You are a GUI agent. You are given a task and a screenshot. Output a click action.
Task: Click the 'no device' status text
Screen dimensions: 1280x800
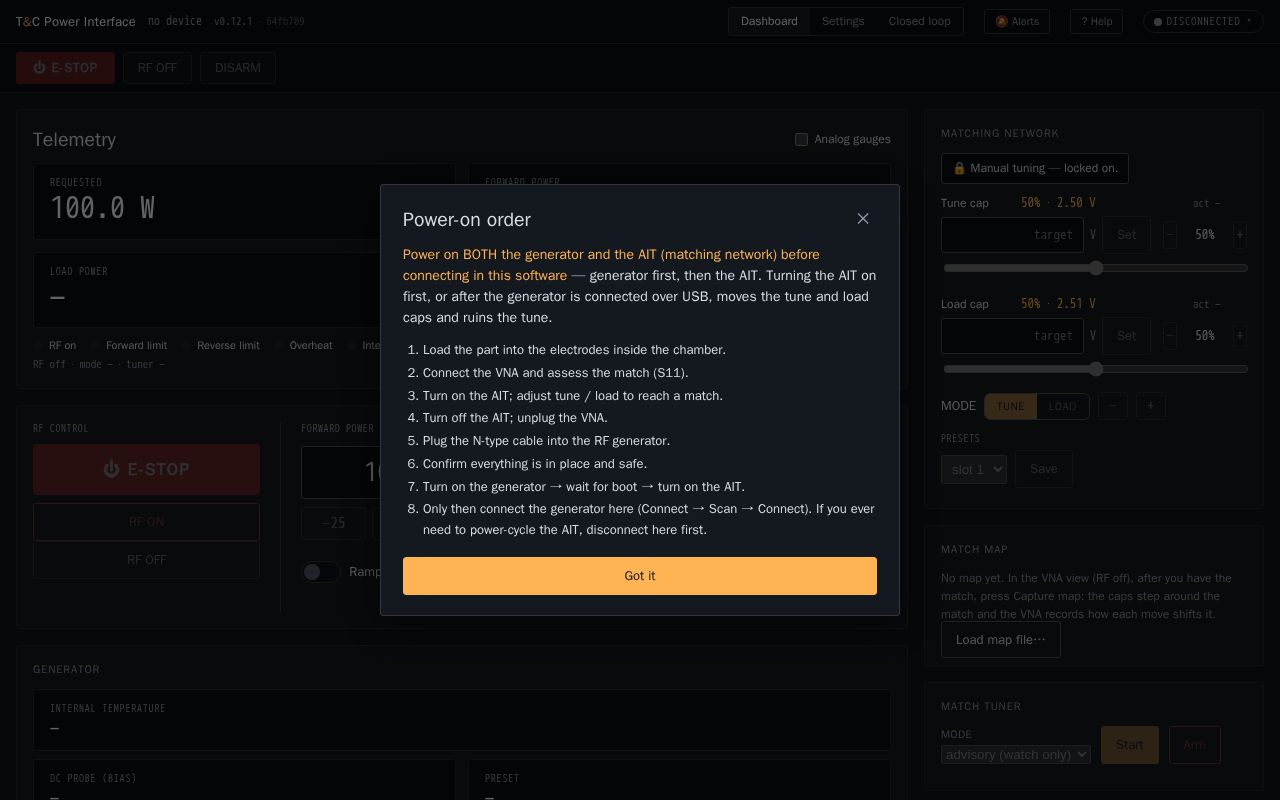pos(174,21)
